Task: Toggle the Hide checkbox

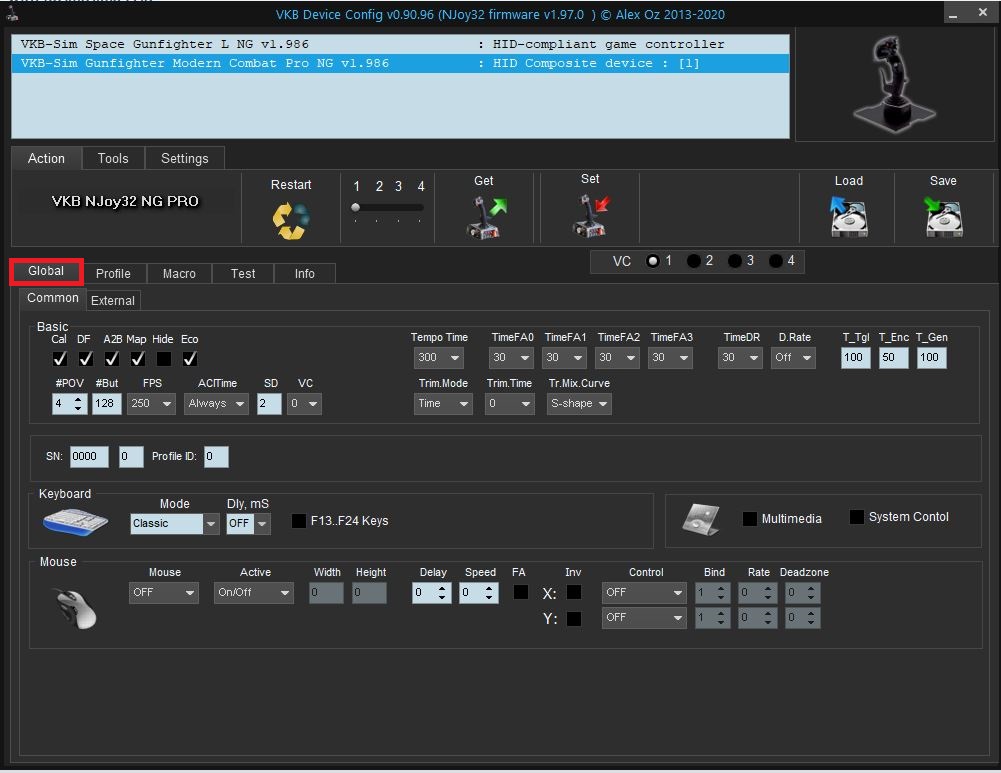Action: tap(163, 358)
